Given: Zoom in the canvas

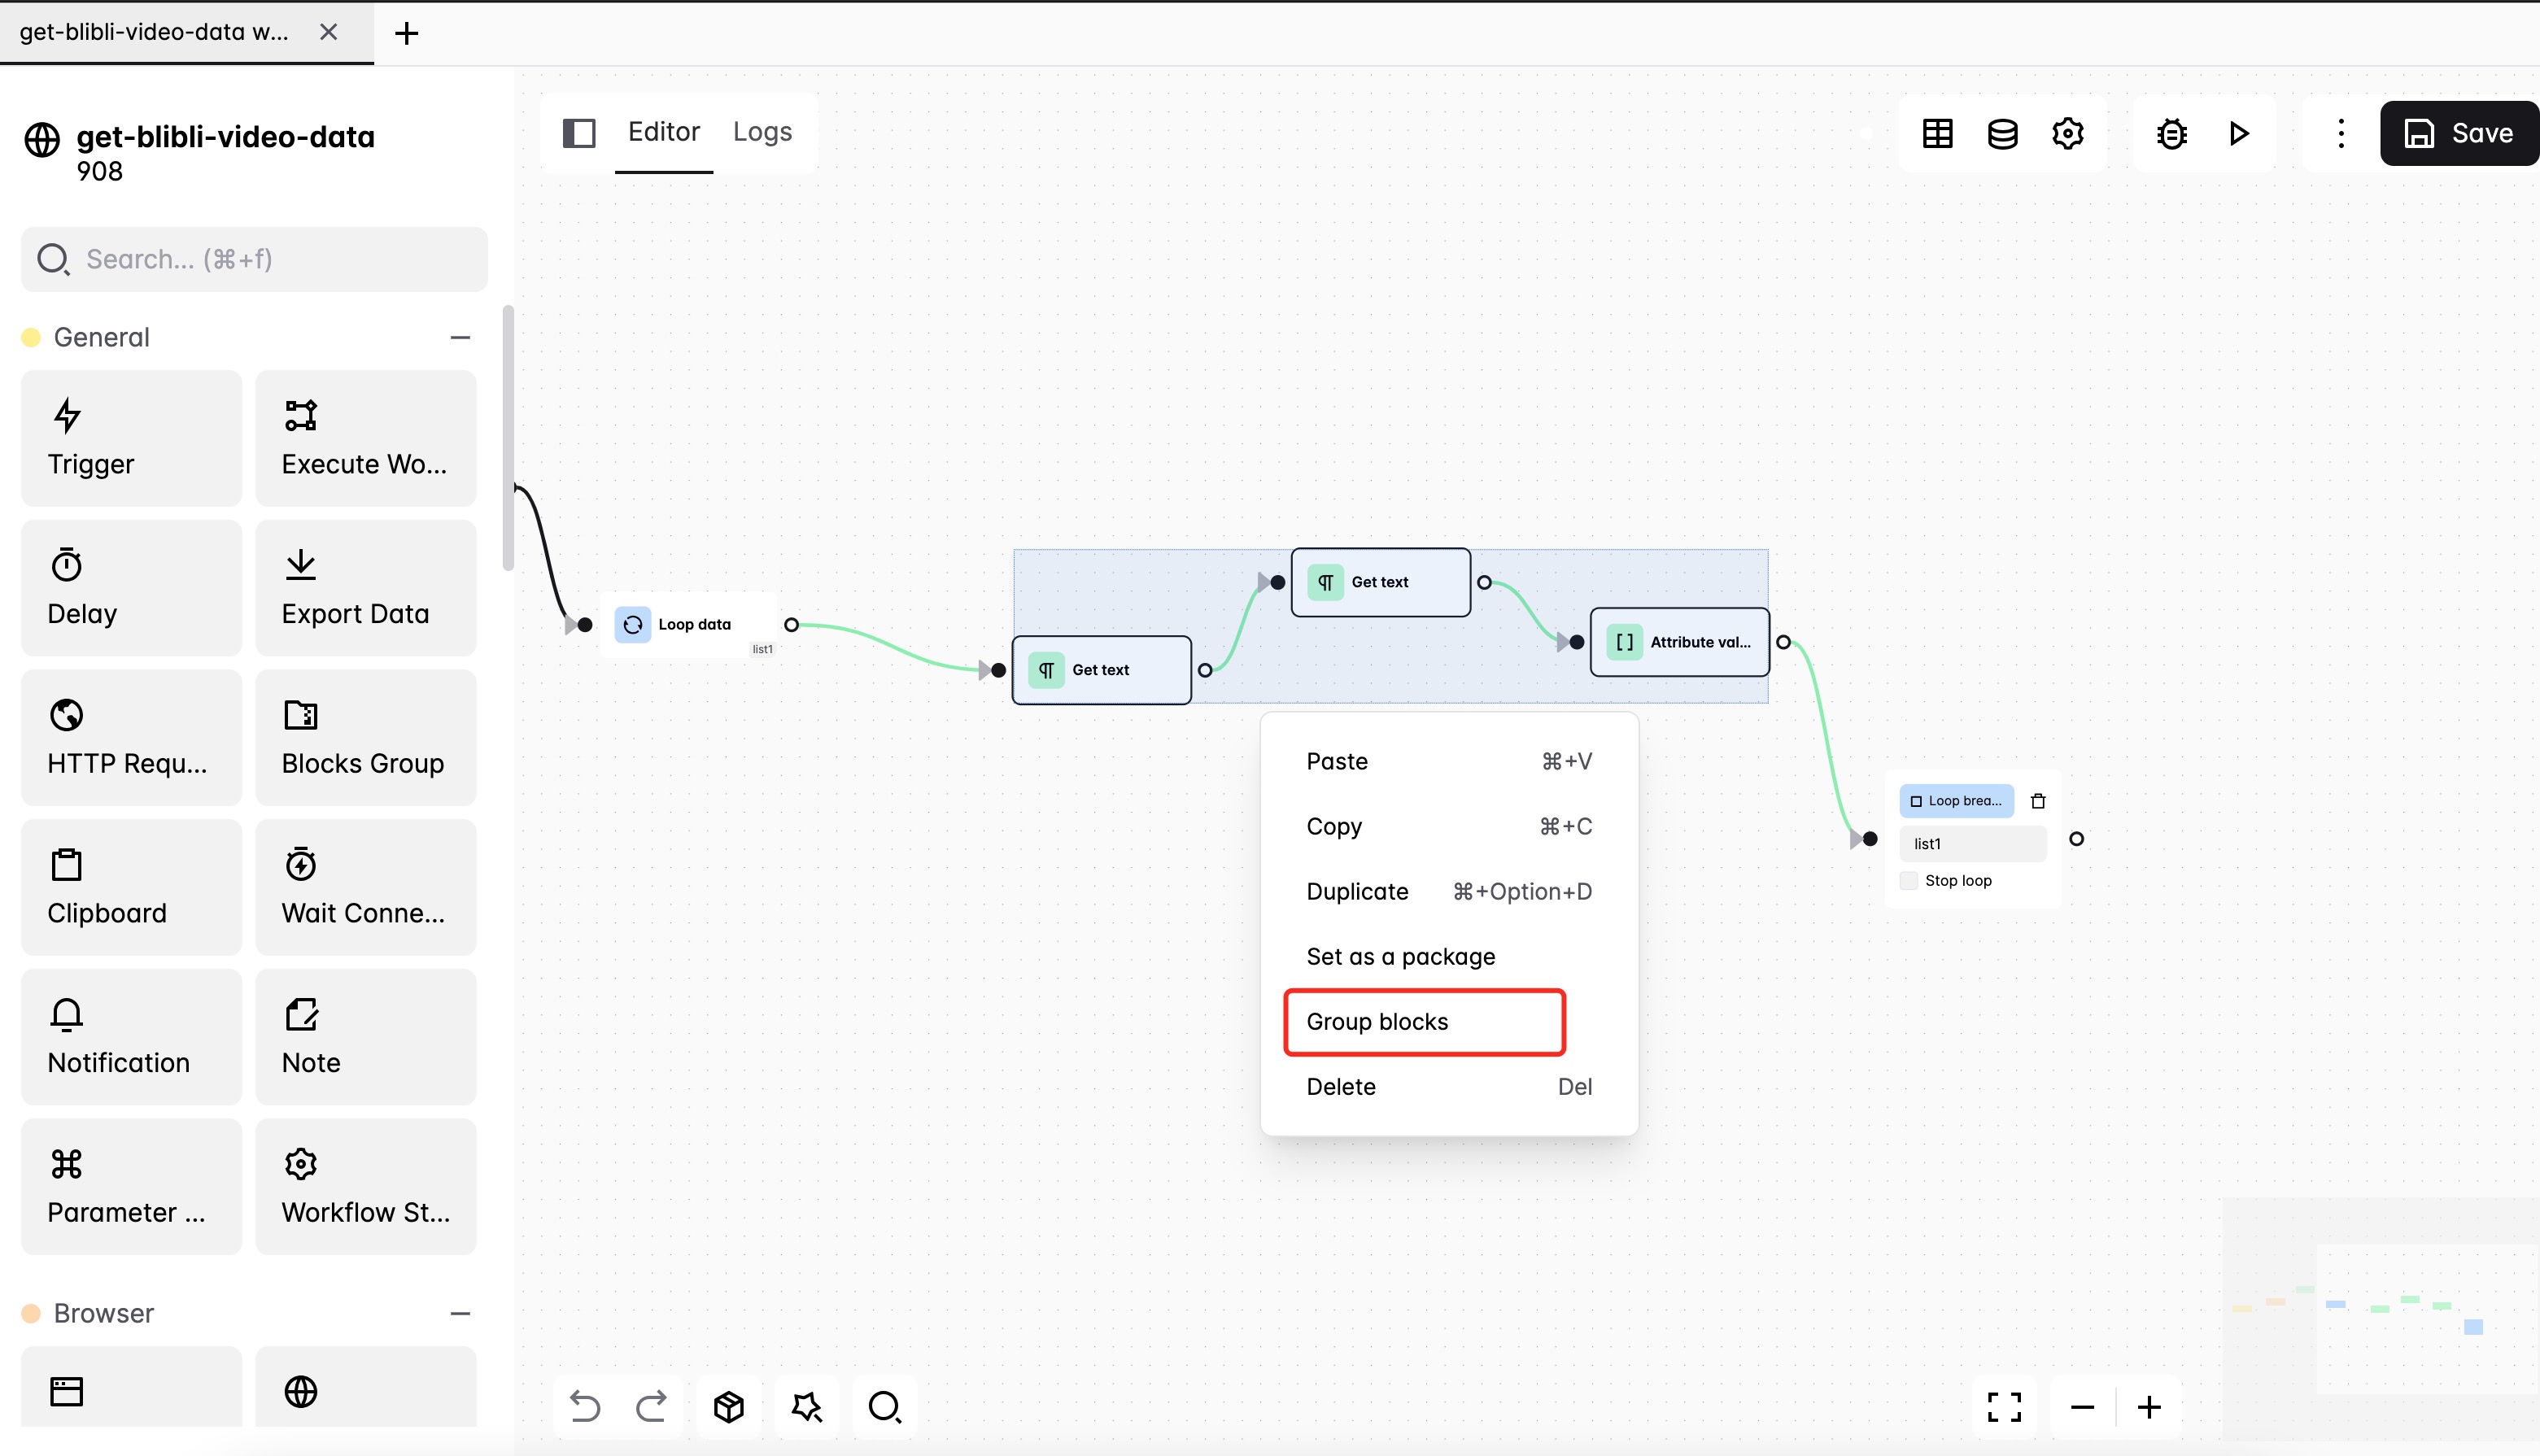Looking at the screenshot, I should (x=2149, y=1407).
